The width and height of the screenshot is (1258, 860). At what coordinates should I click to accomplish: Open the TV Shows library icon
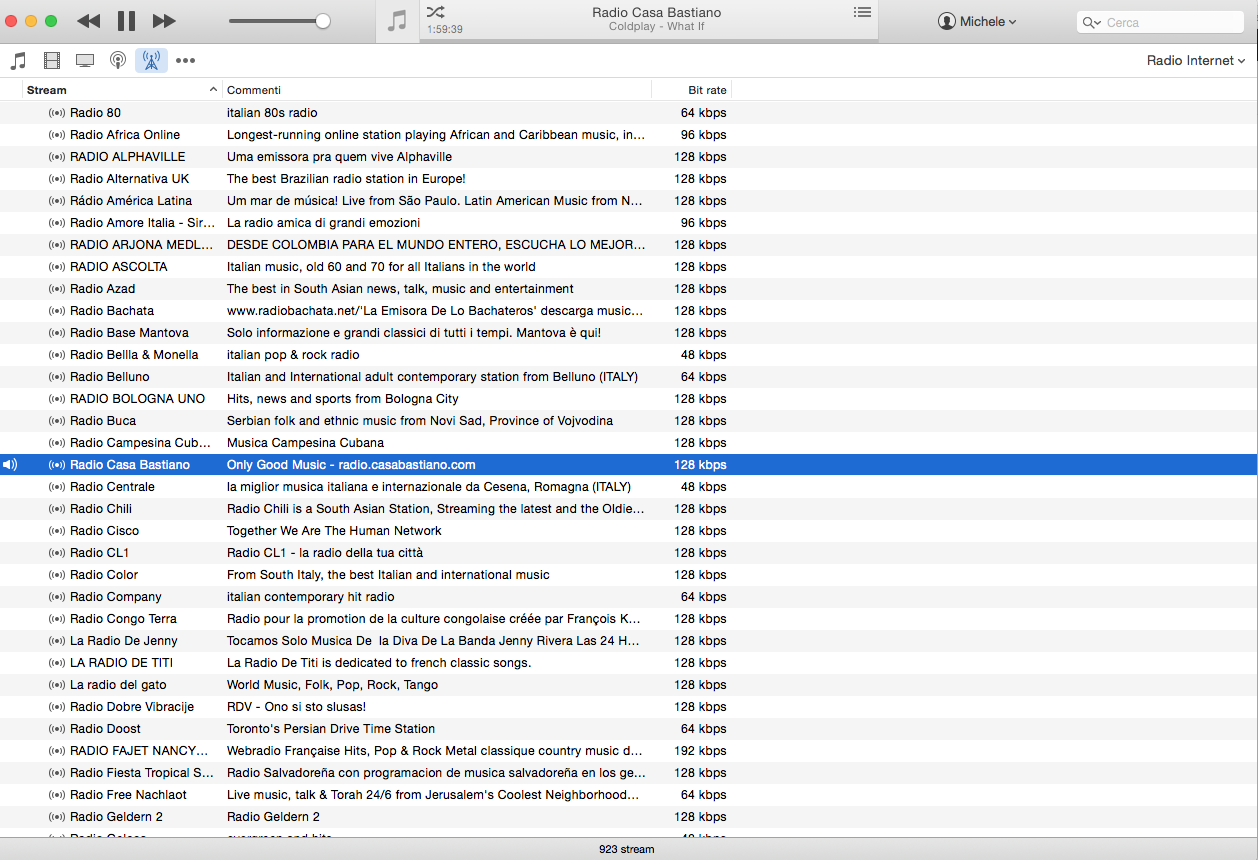pyautogui.click(x=85, y=61)
